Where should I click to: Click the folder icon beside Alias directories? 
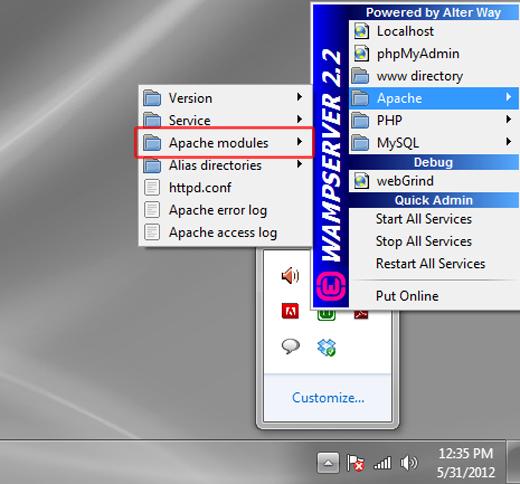pyautogui.click(x=152, y=165)
